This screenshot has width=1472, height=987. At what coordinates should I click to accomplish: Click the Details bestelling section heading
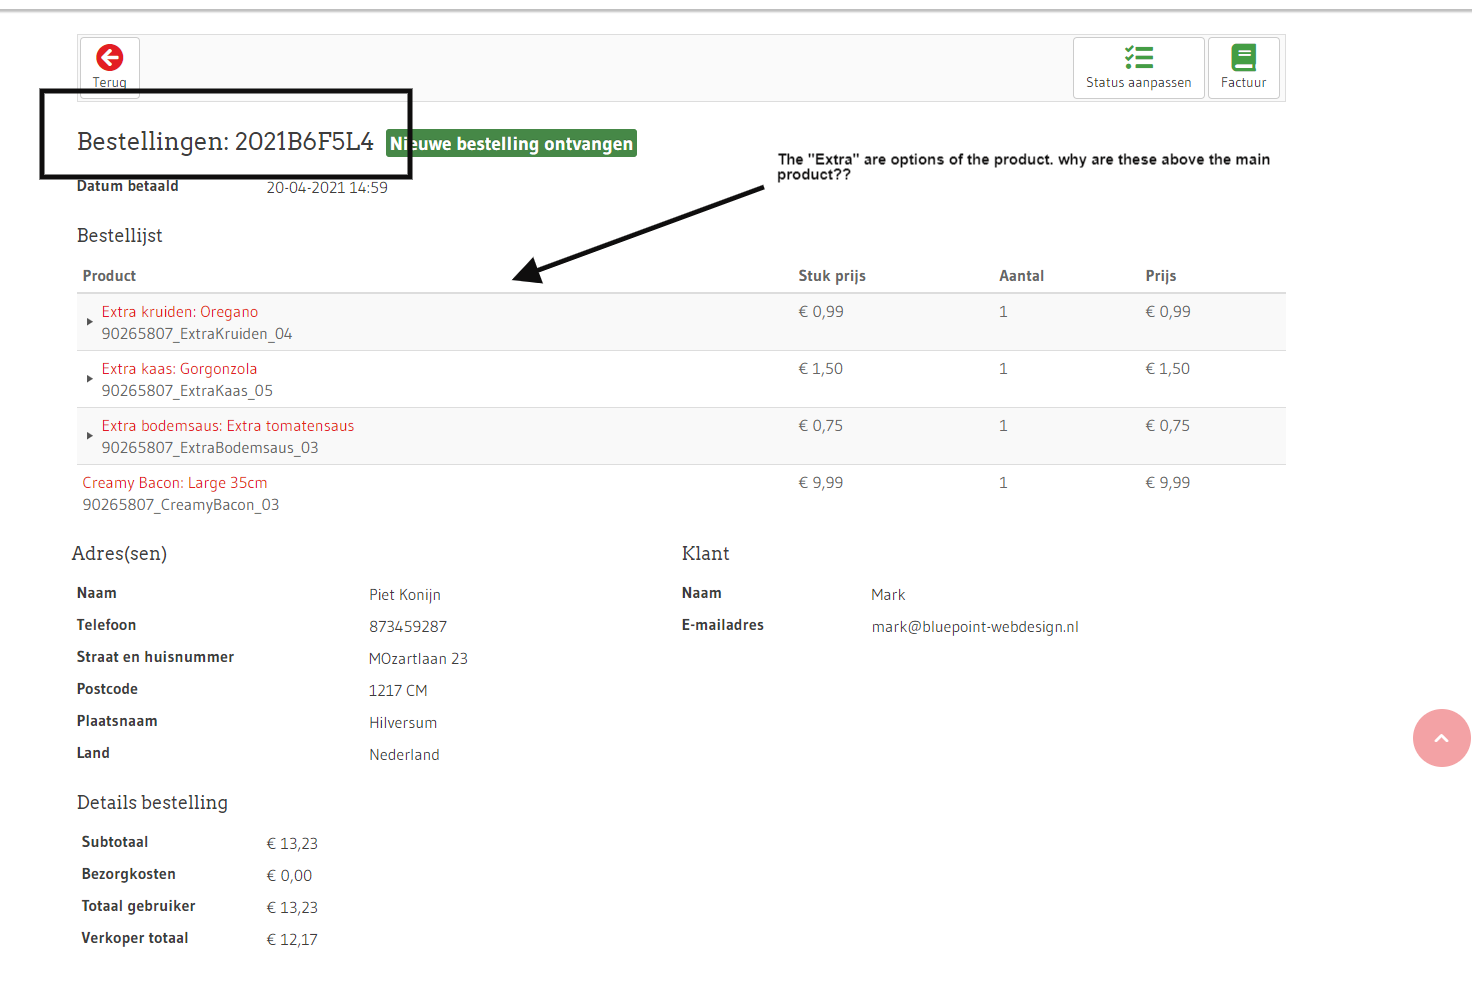pyautogui.click(x=152, y=803)
